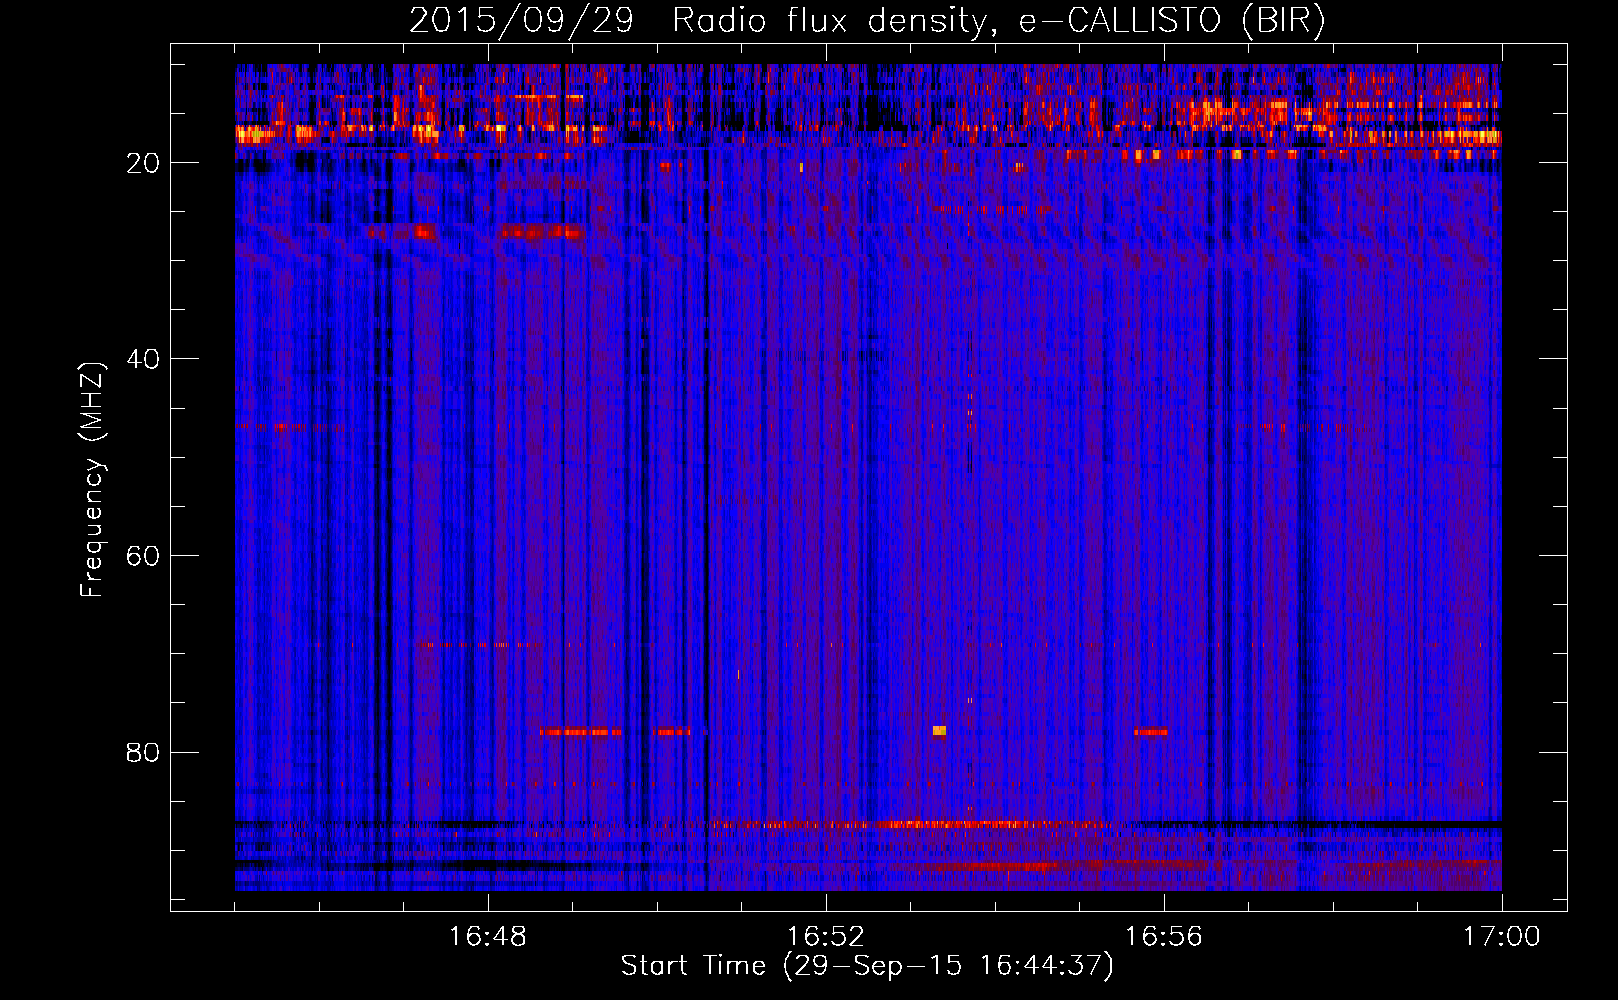Image resolution: width=1618 pixels, height=1000 pixels.
Task: Click the 40 frequency tick label
Action: click(x=143, y=359)
